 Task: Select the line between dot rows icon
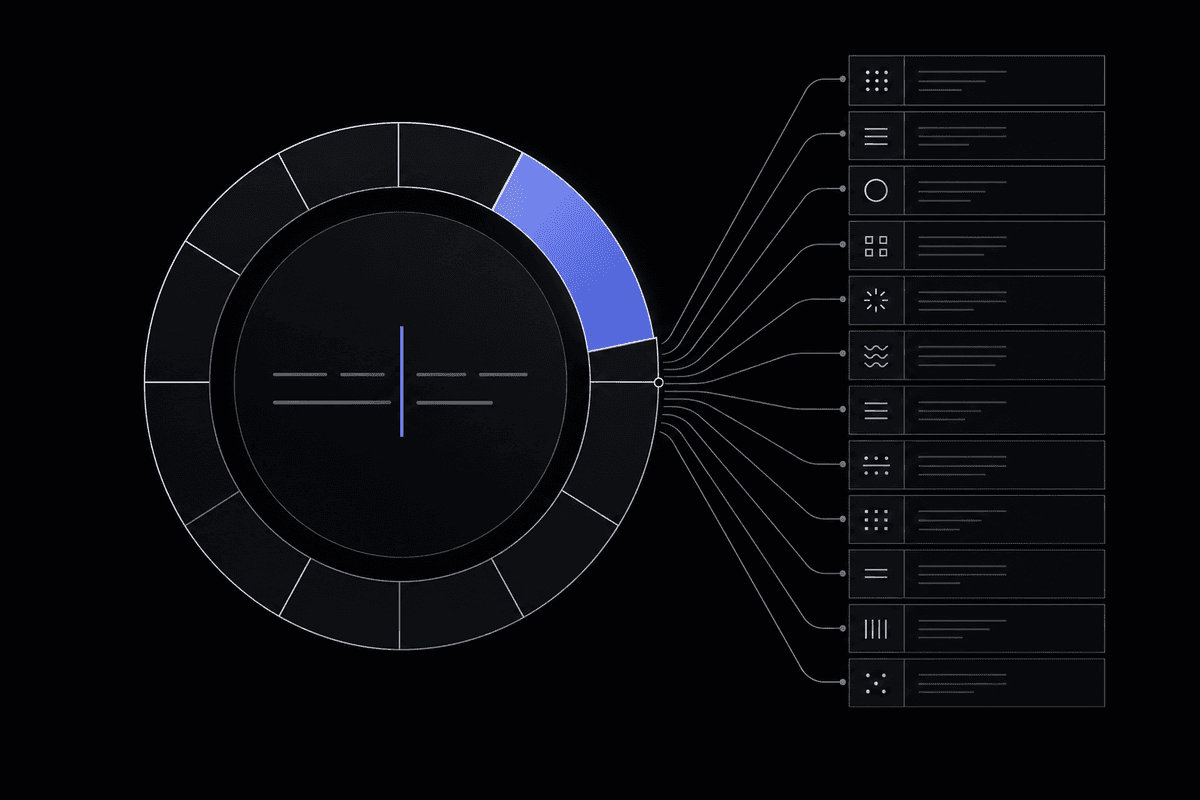point(876,465)
